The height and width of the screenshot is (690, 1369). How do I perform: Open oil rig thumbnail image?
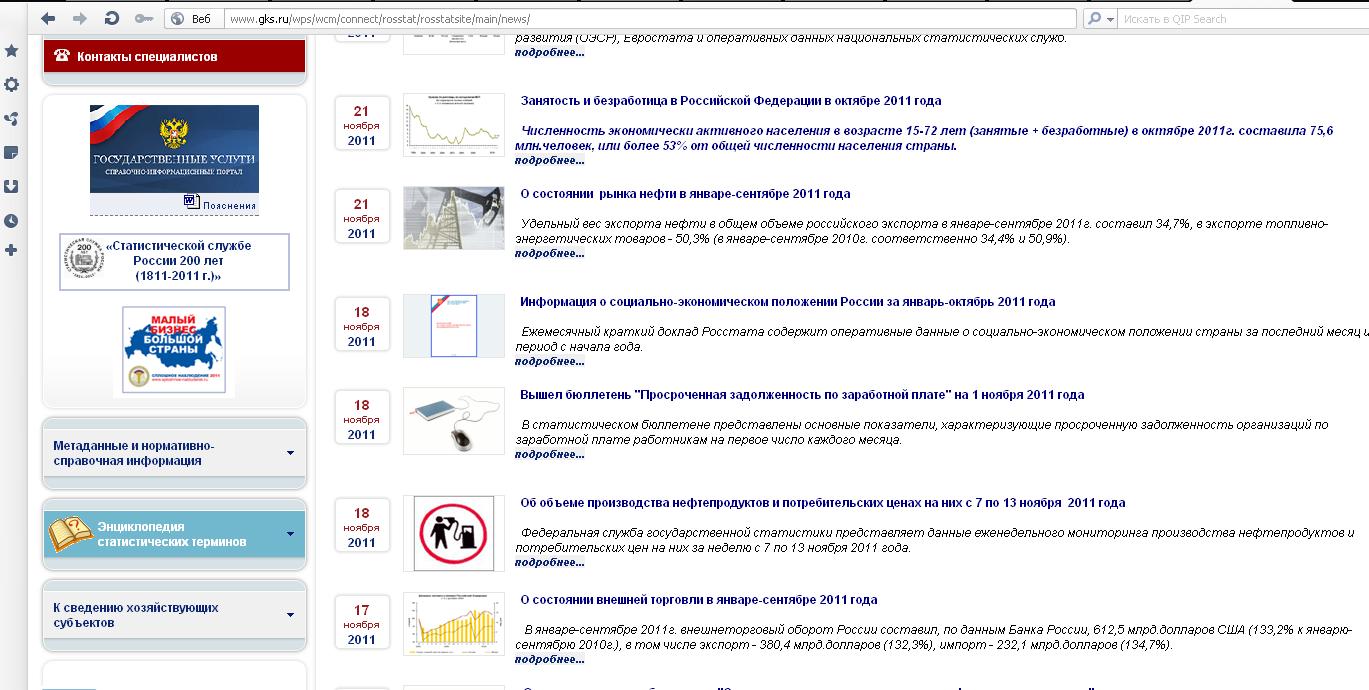coord(454,217)
